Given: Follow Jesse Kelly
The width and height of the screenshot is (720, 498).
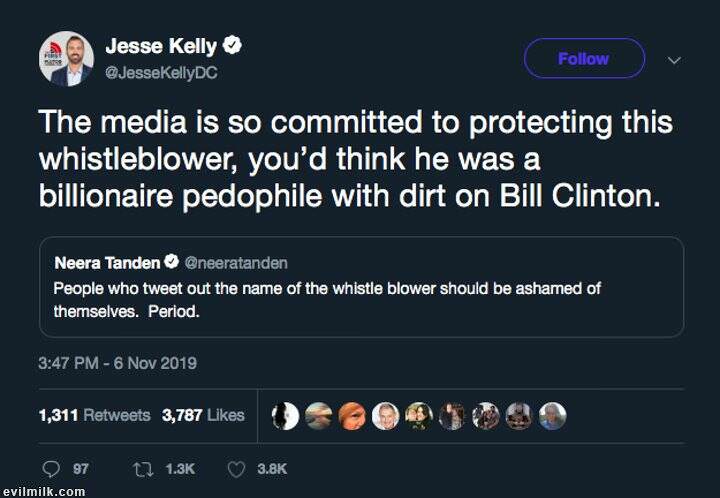Looking at the screenshot, I should (584, 59).
